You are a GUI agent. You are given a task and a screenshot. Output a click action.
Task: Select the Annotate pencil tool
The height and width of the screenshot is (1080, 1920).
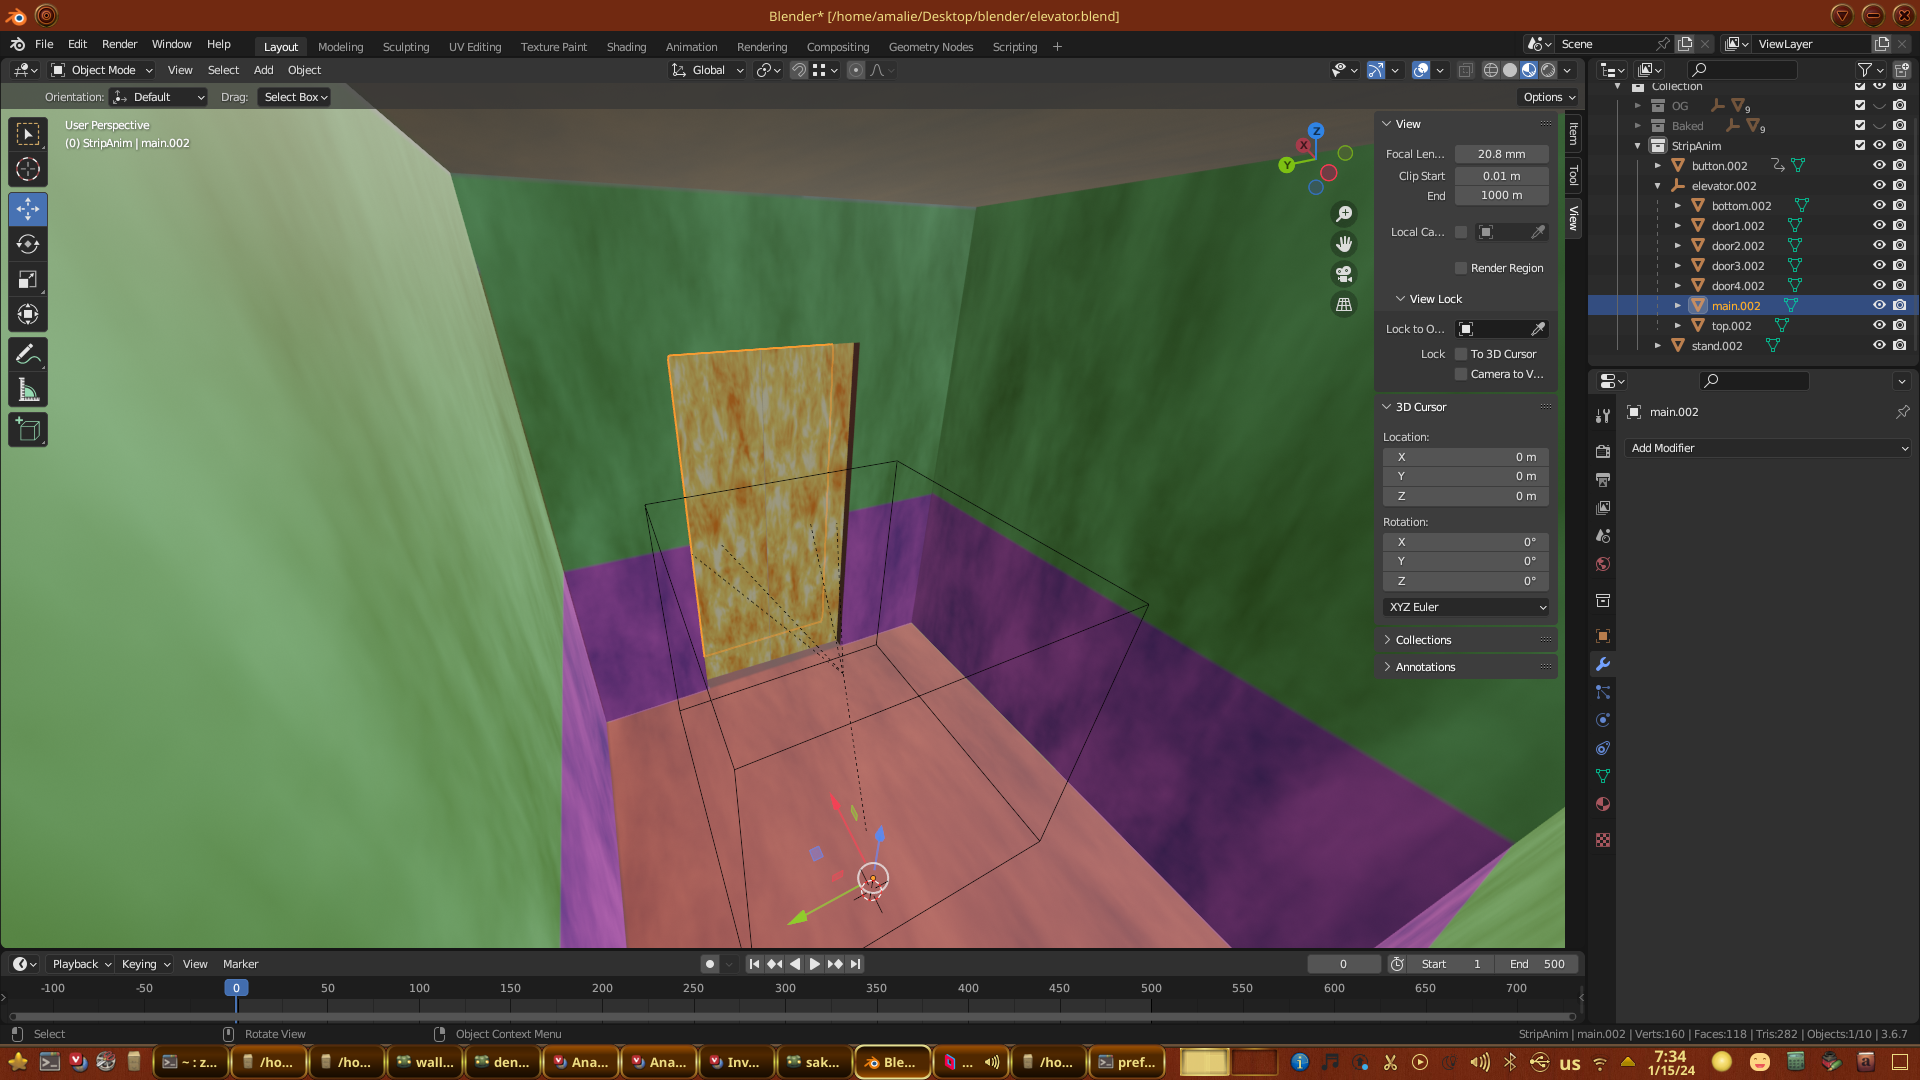28,354
